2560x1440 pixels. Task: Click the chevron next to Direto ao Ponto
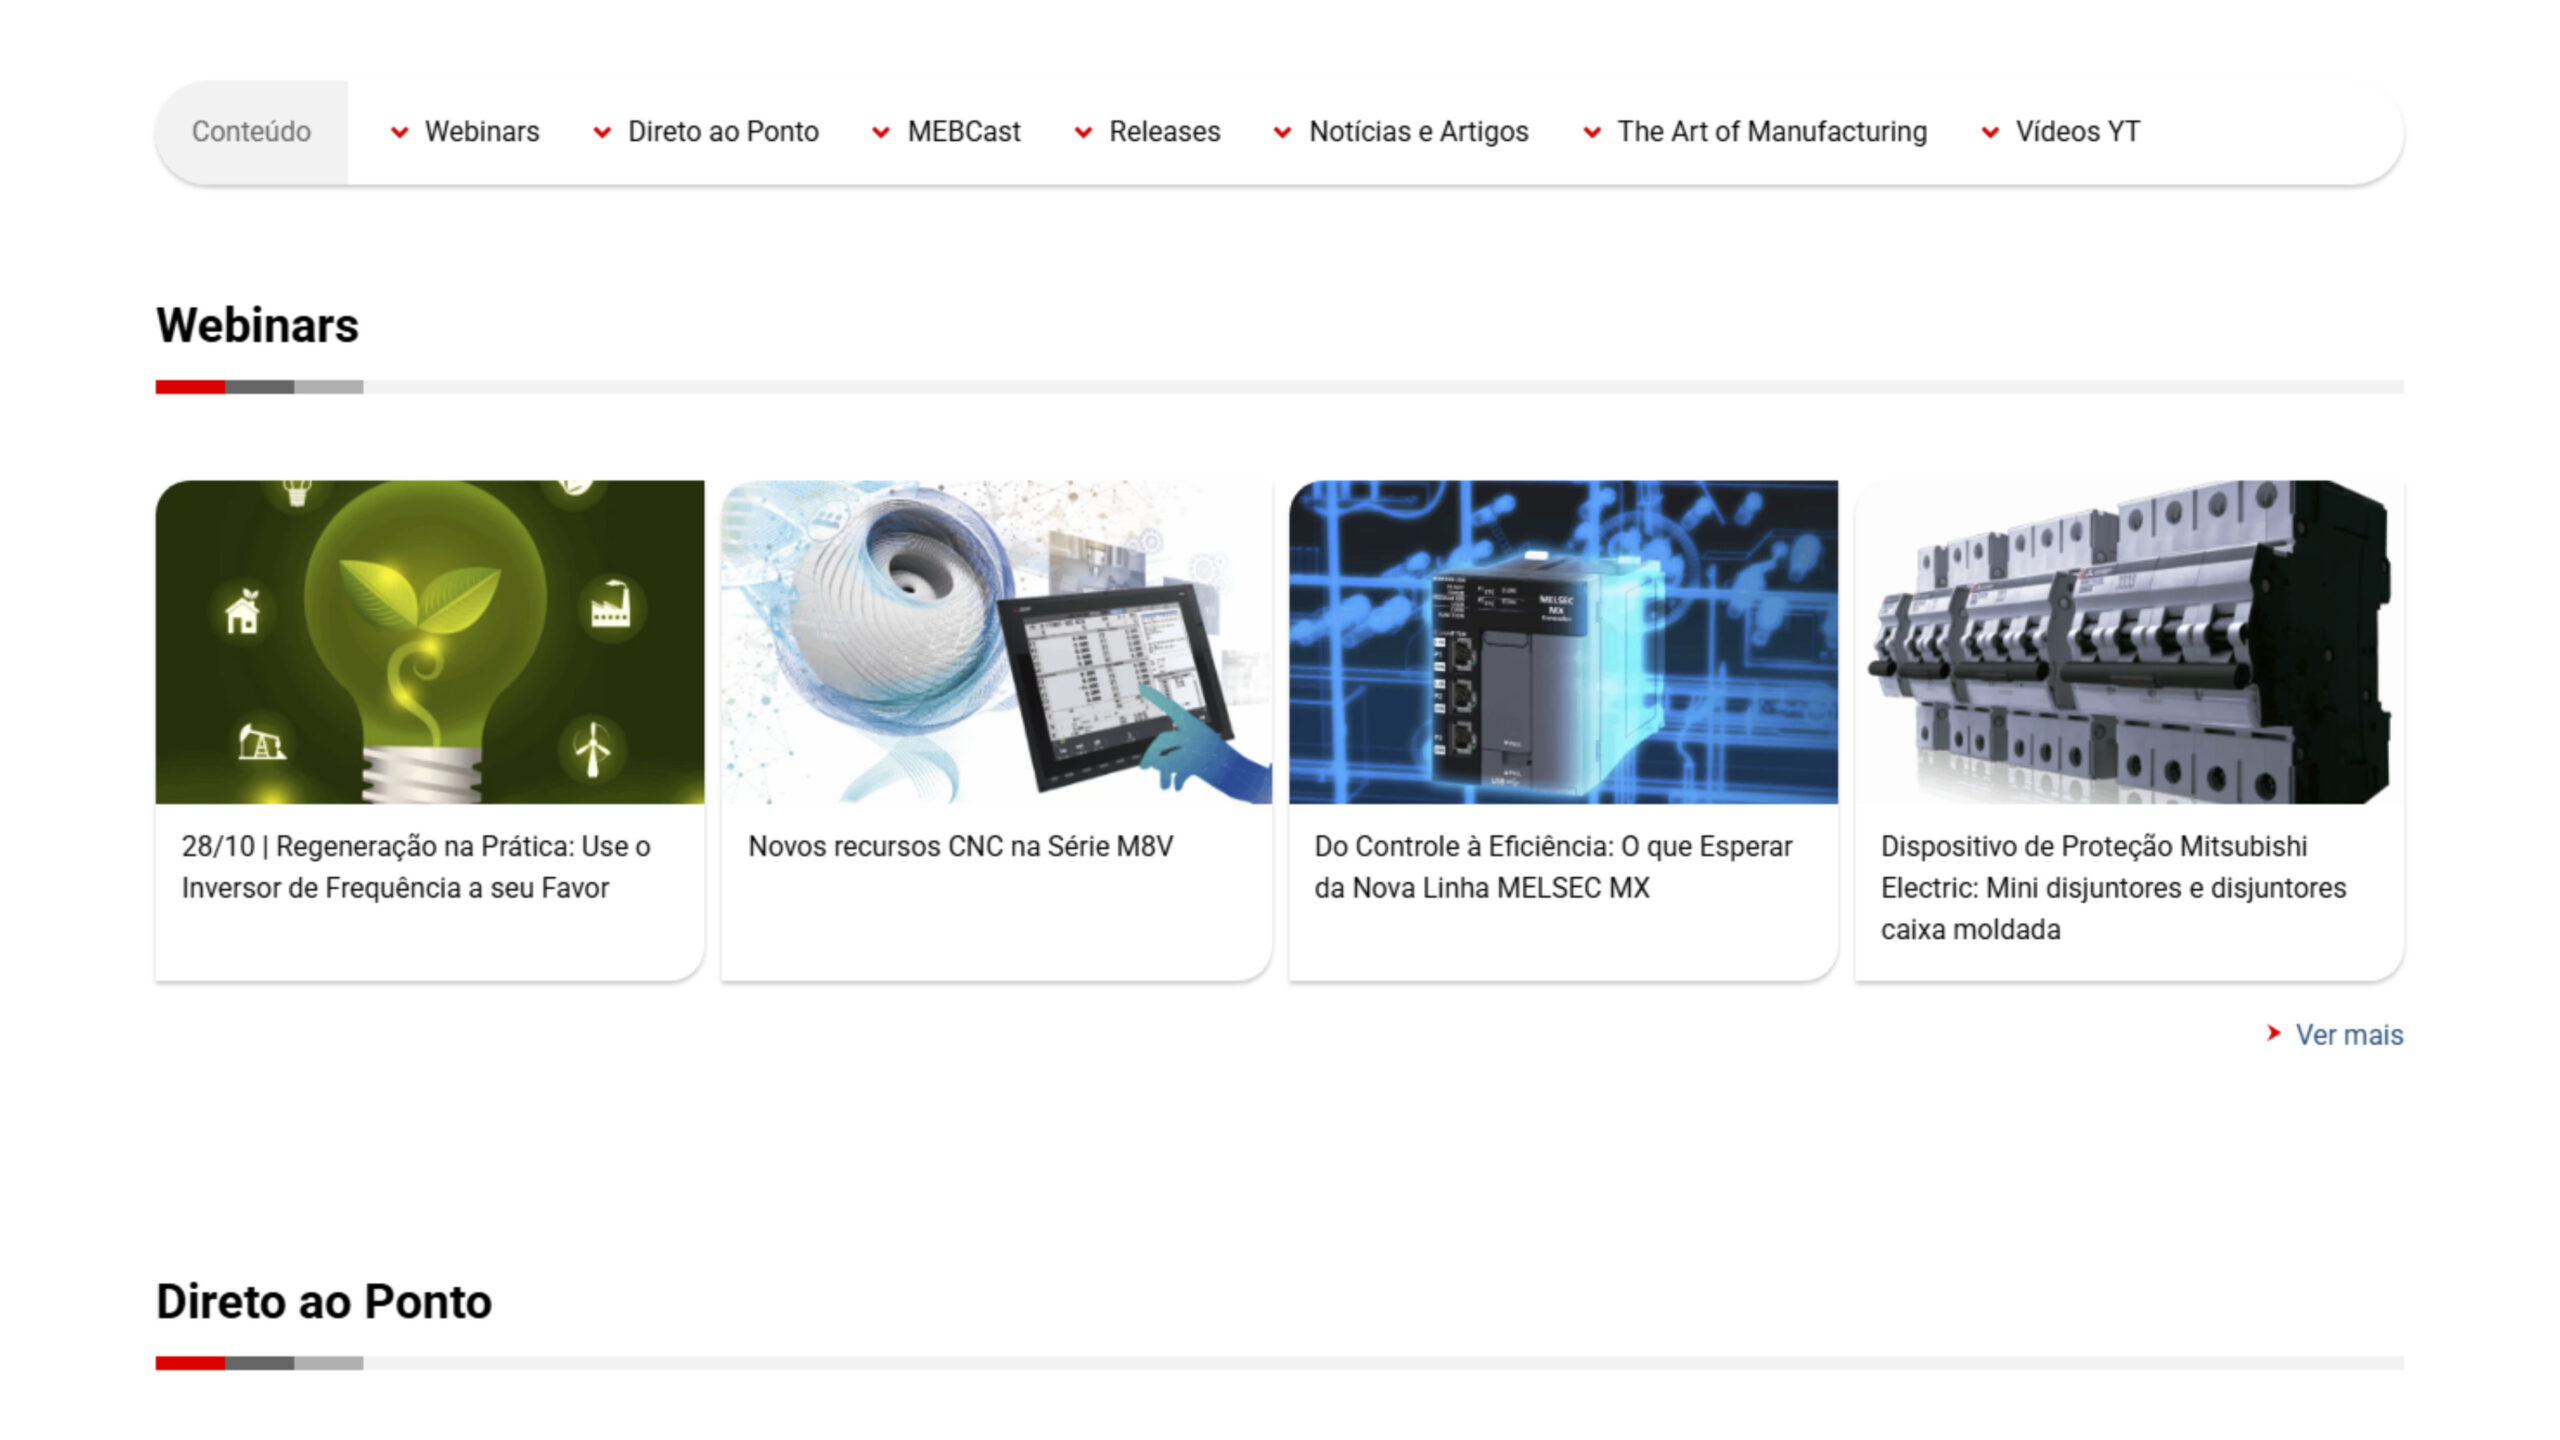click(x=602, y=132)
